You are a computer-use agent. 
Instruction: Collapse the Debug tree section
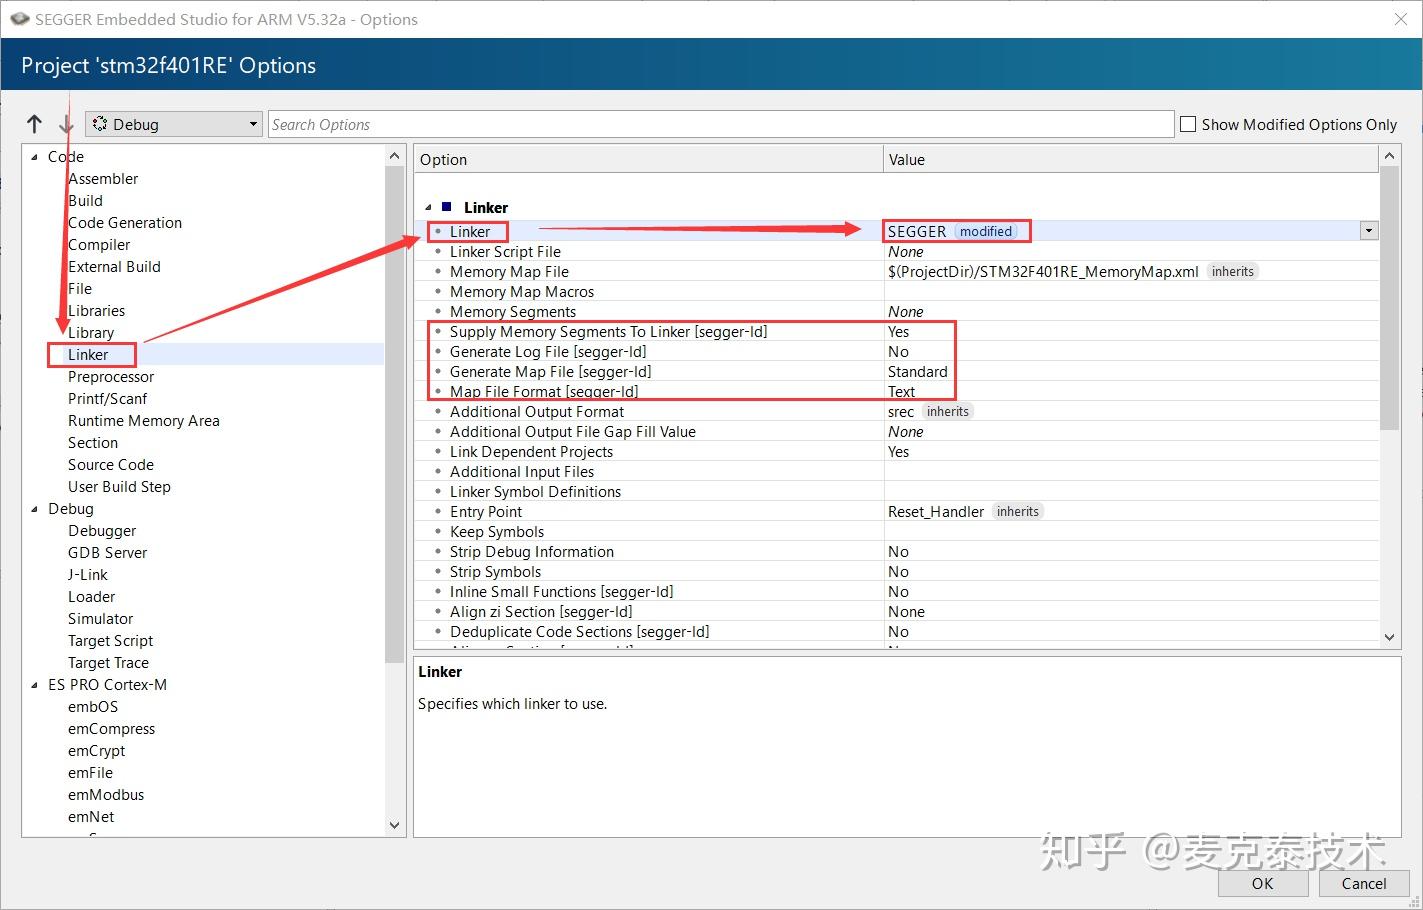35,508
